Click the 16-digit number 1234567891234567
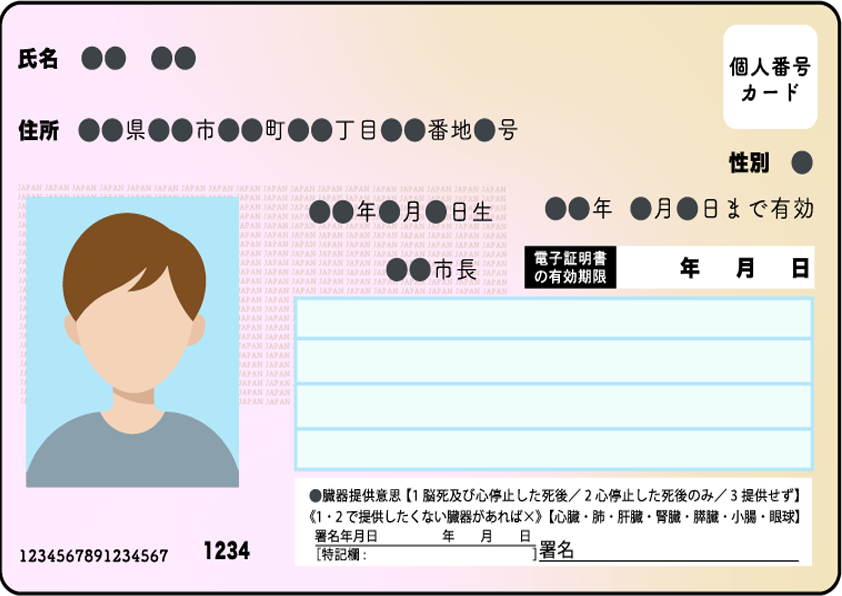Image resolution: width=842 pixels, height=596 pixels. click(94, 555)
